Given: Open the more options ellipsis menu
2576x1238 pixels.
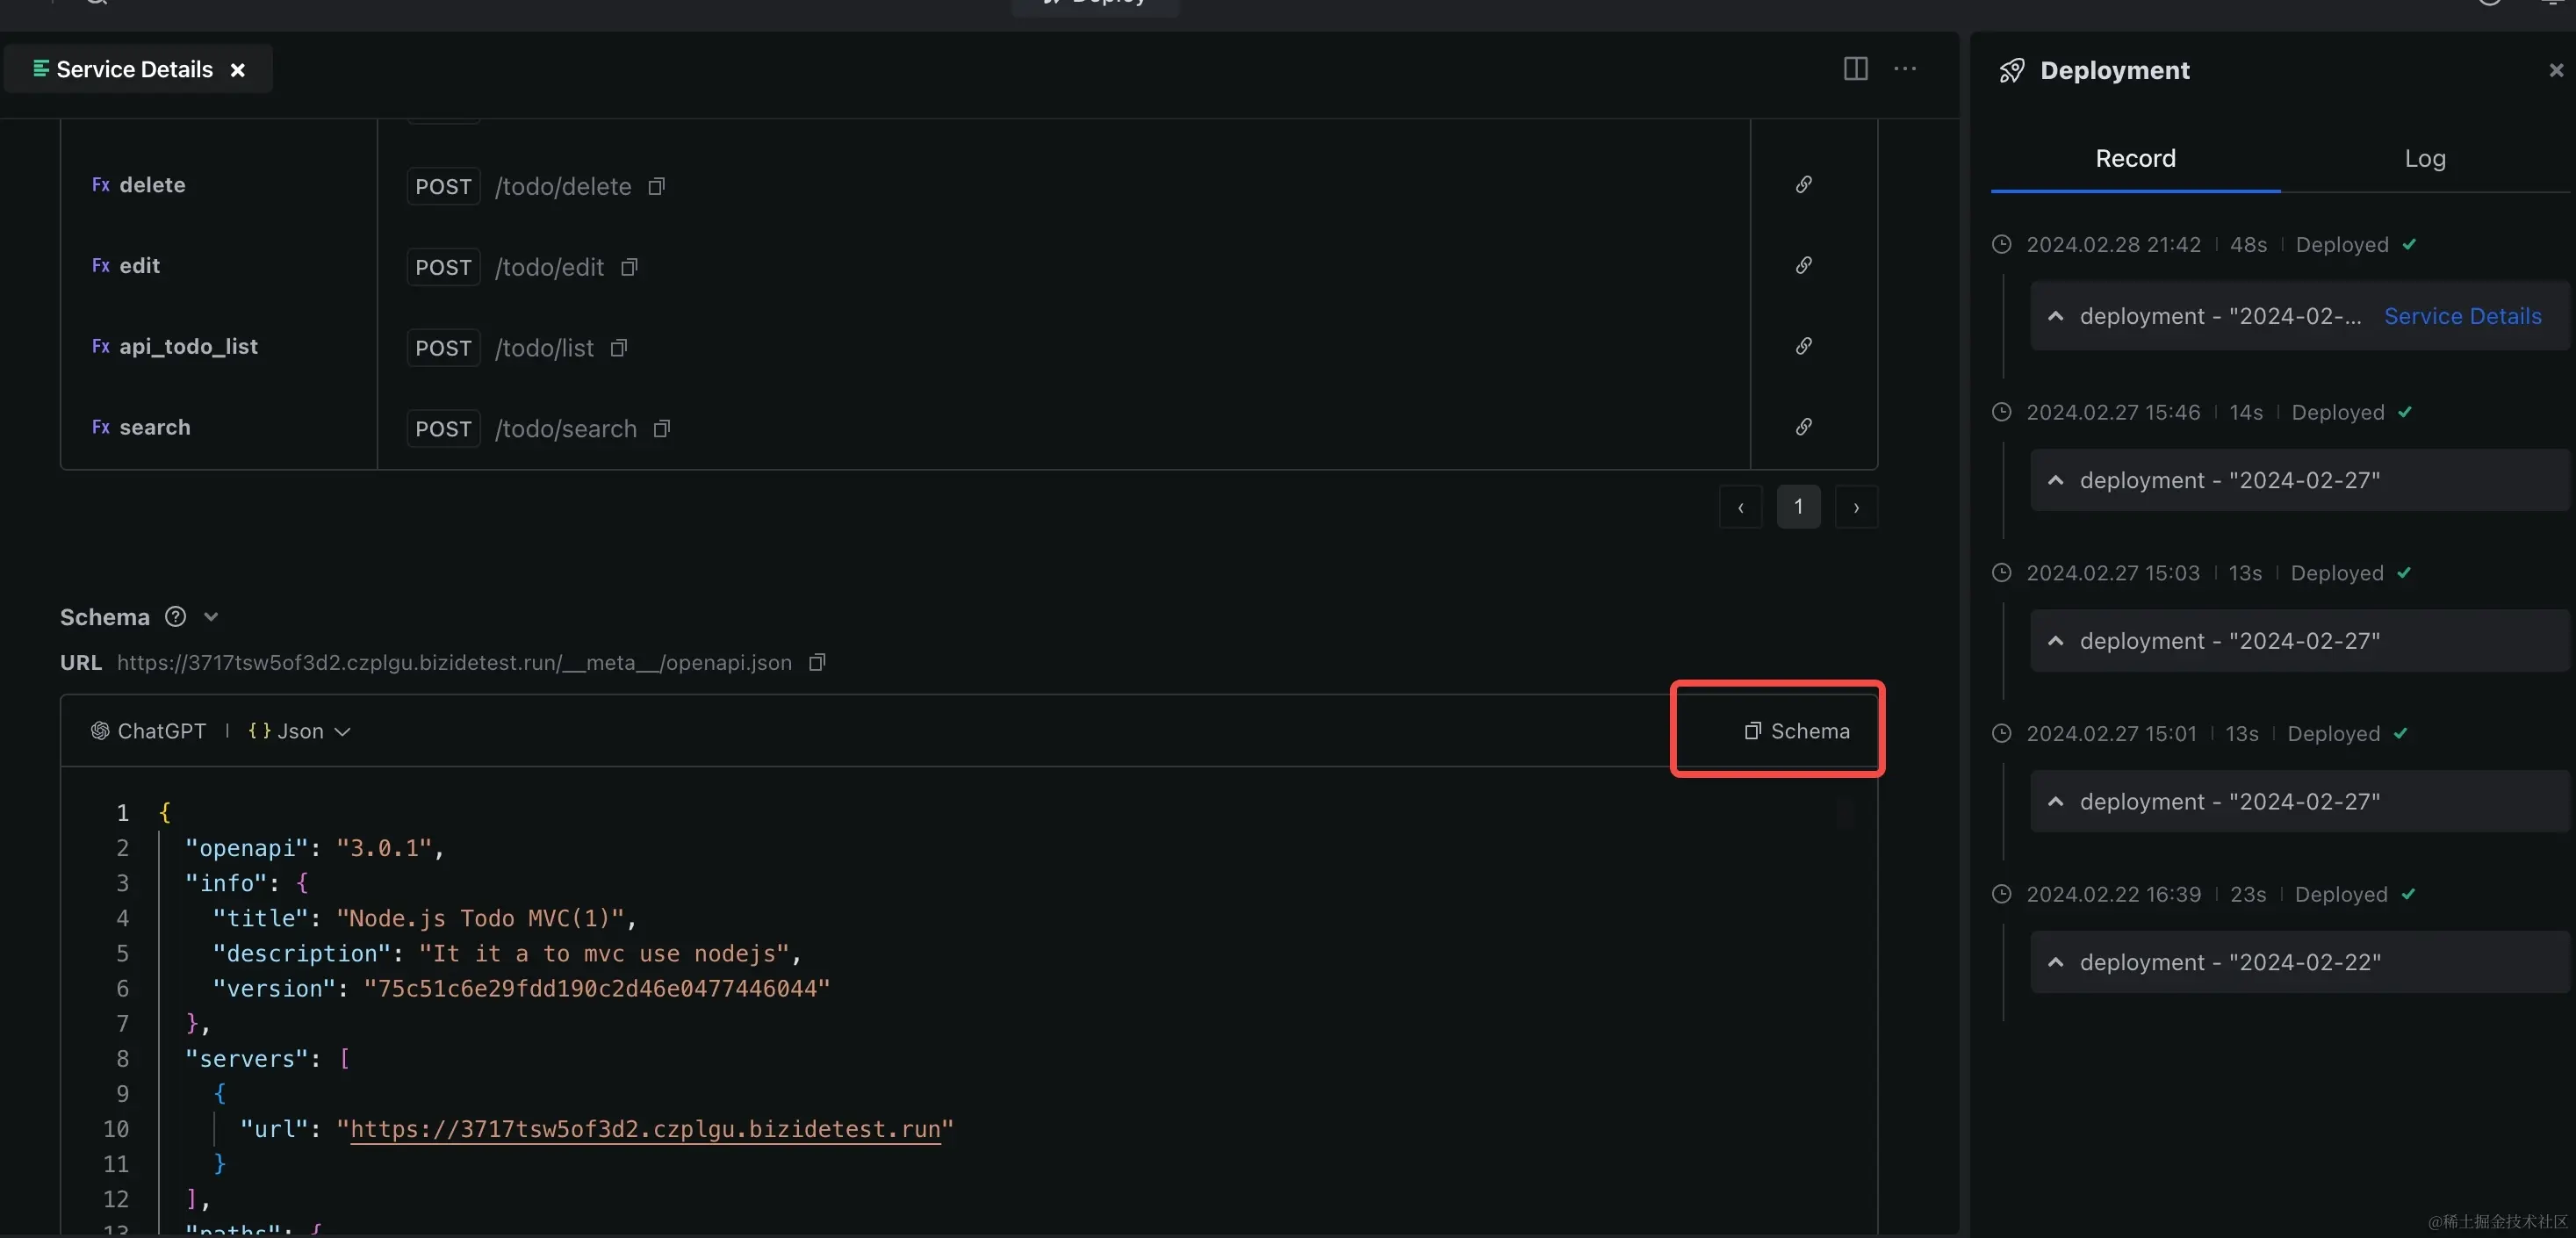Looking at the screenshot, I should pyautogui.click(x=1906, y=69).
